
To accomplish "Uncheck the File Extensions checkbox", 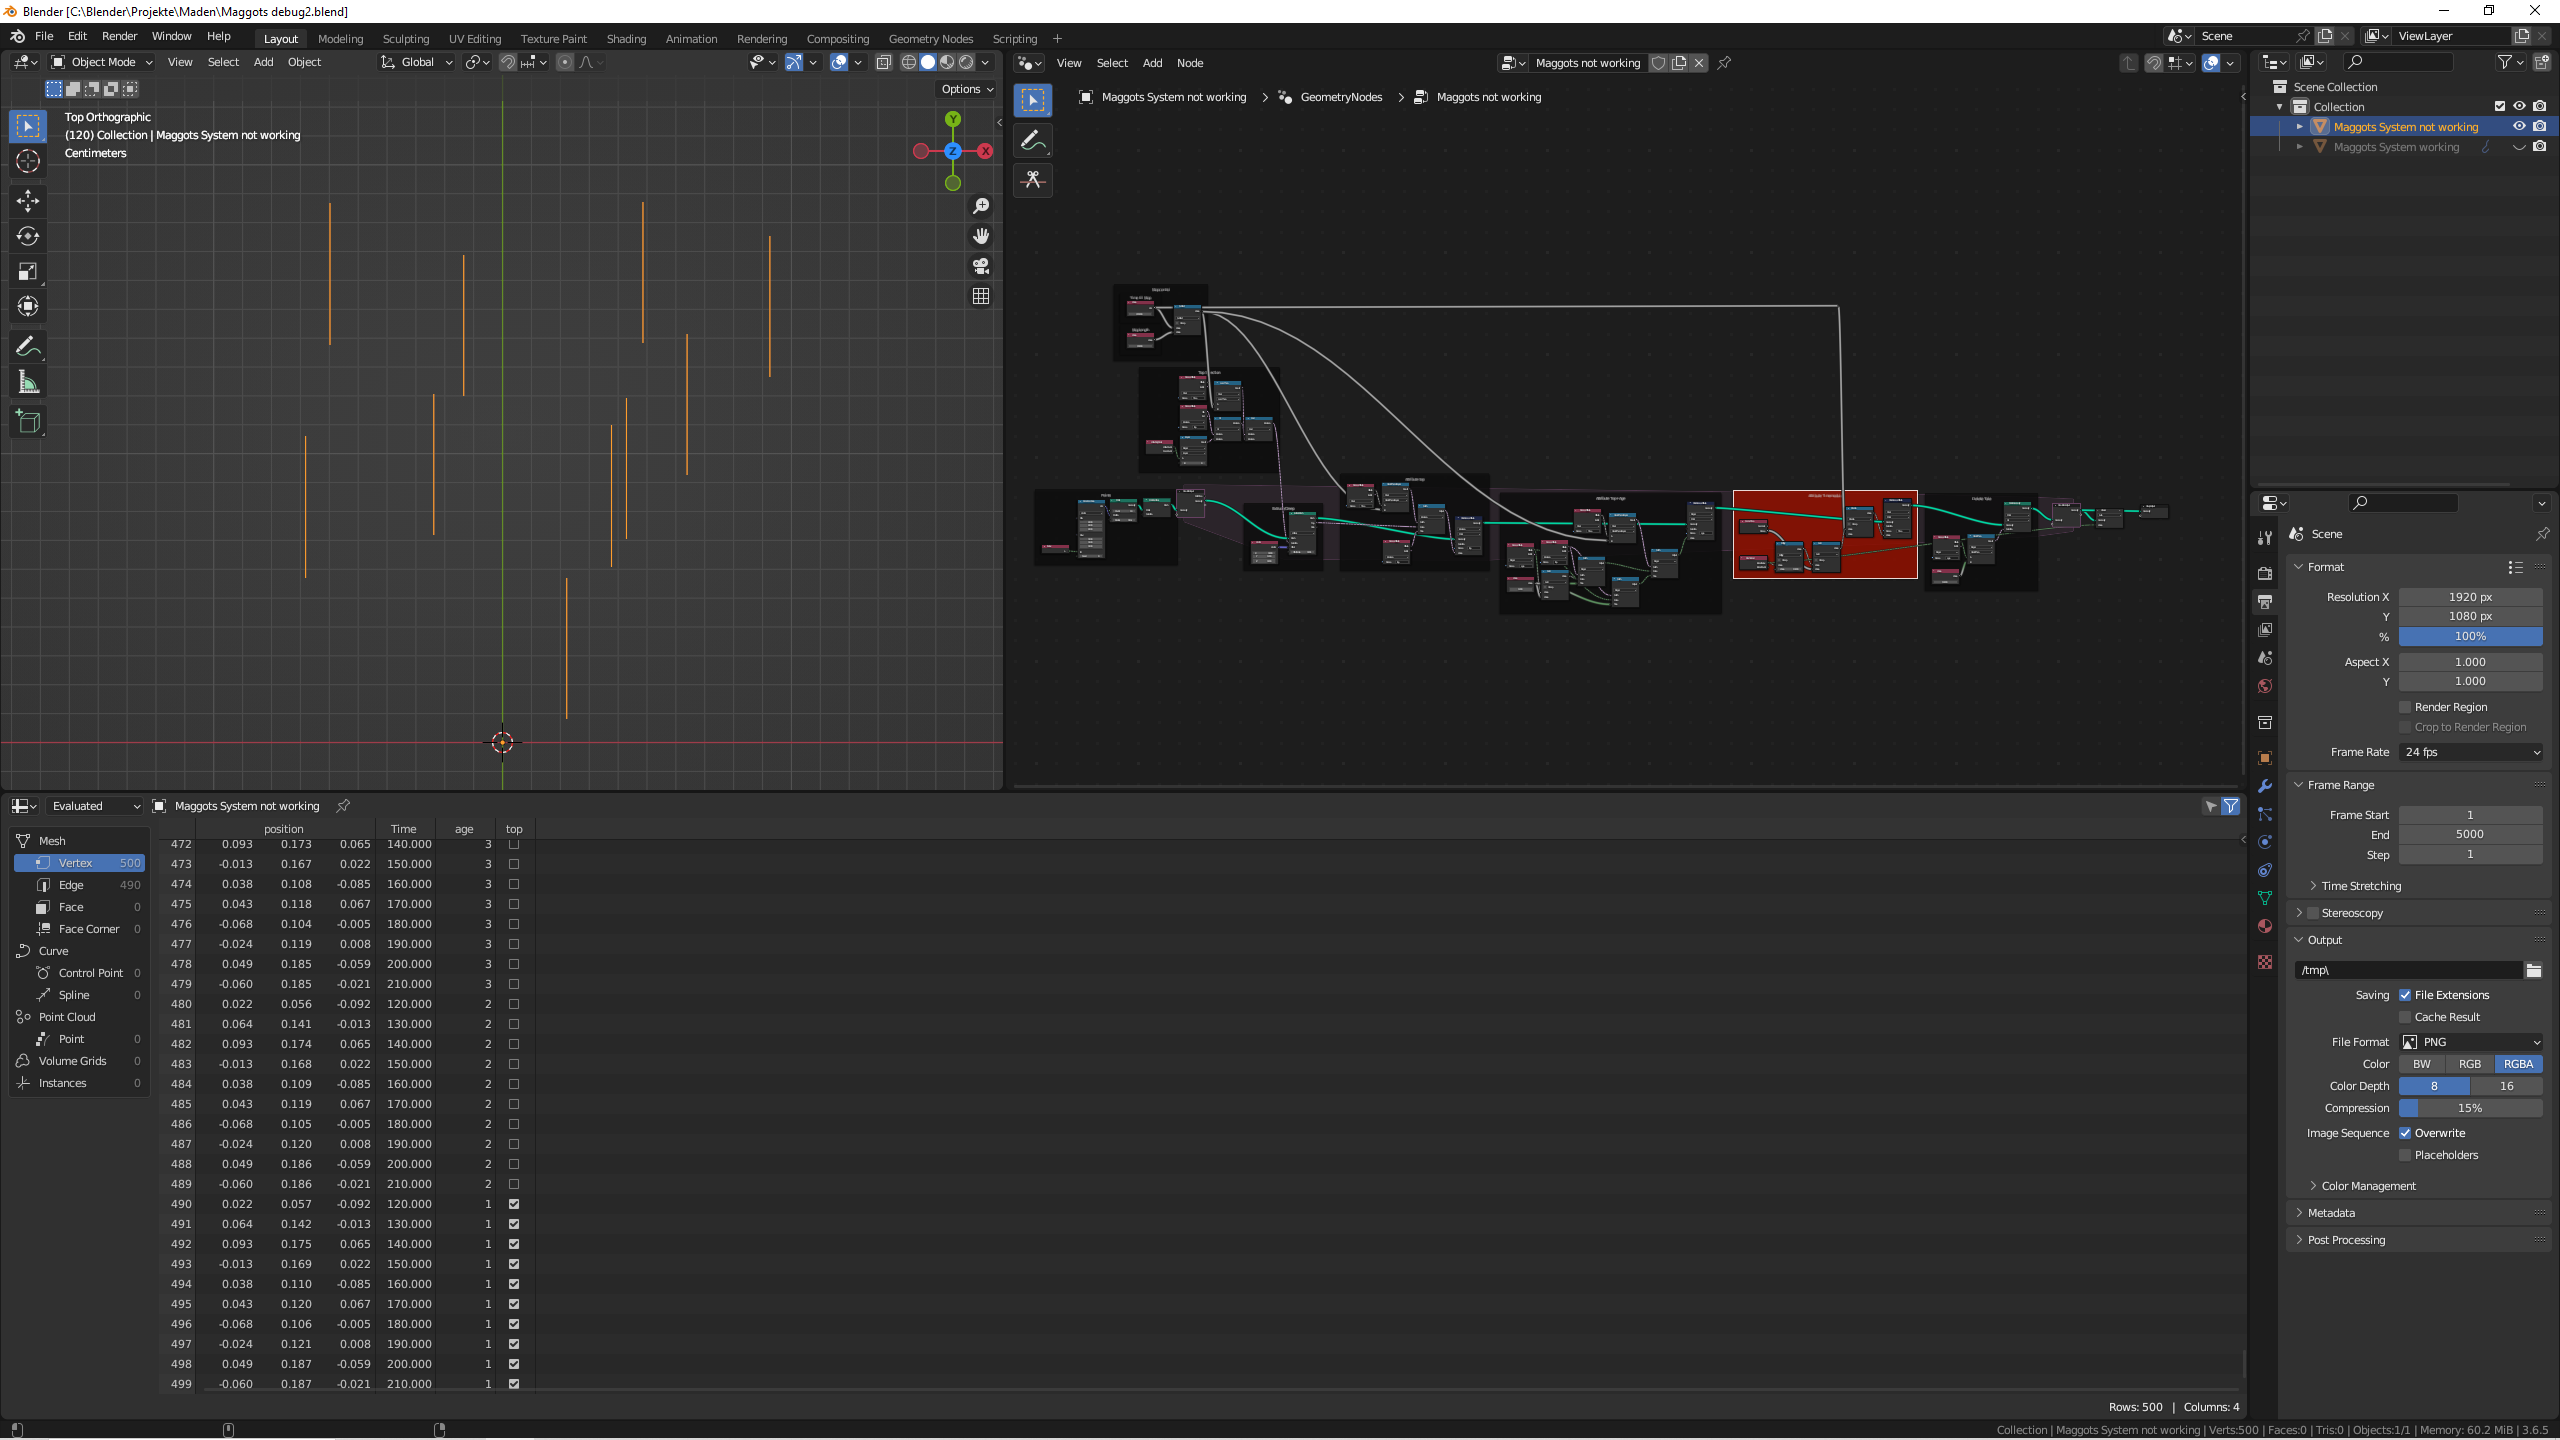I will pos(2405,995).
